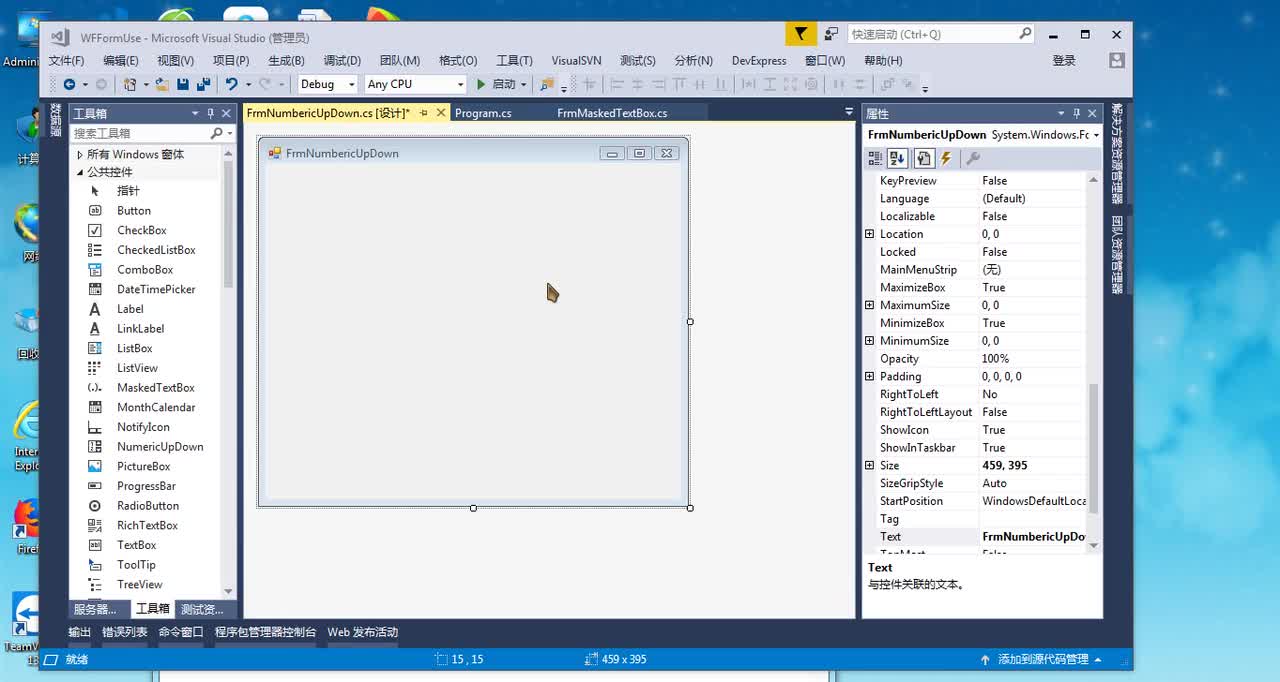Open the DevExpress menu
Viewport: 1280px width, 682px height.
click(759, 61)
